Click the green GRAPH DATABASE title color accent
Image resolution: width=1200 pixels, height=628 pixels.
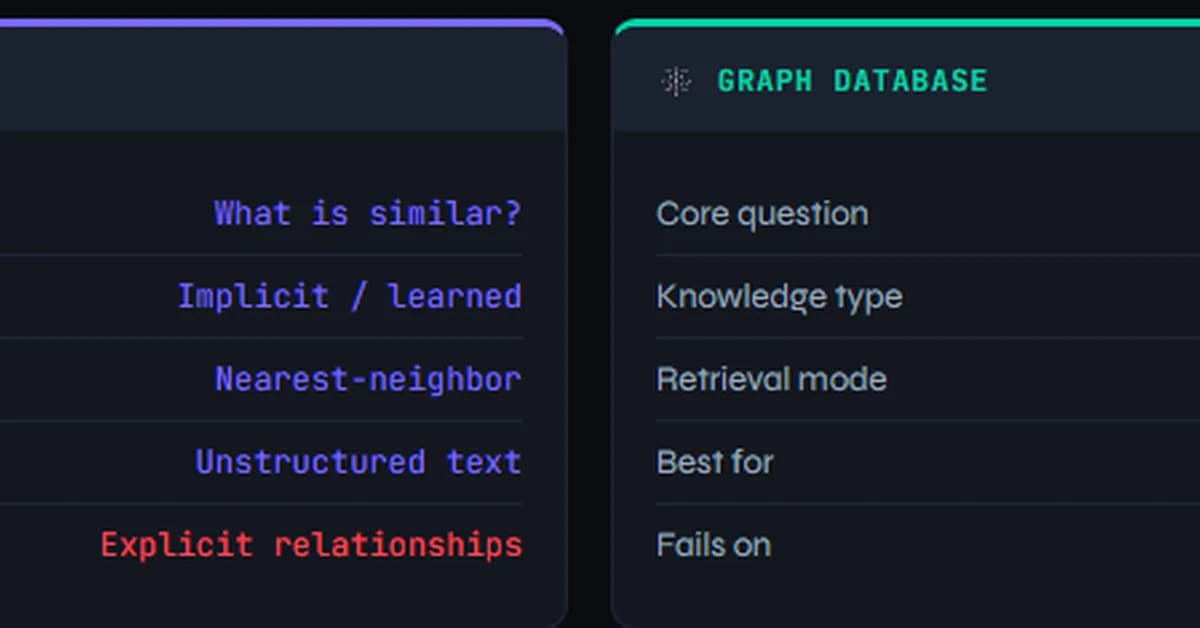(x=853, y=81)
